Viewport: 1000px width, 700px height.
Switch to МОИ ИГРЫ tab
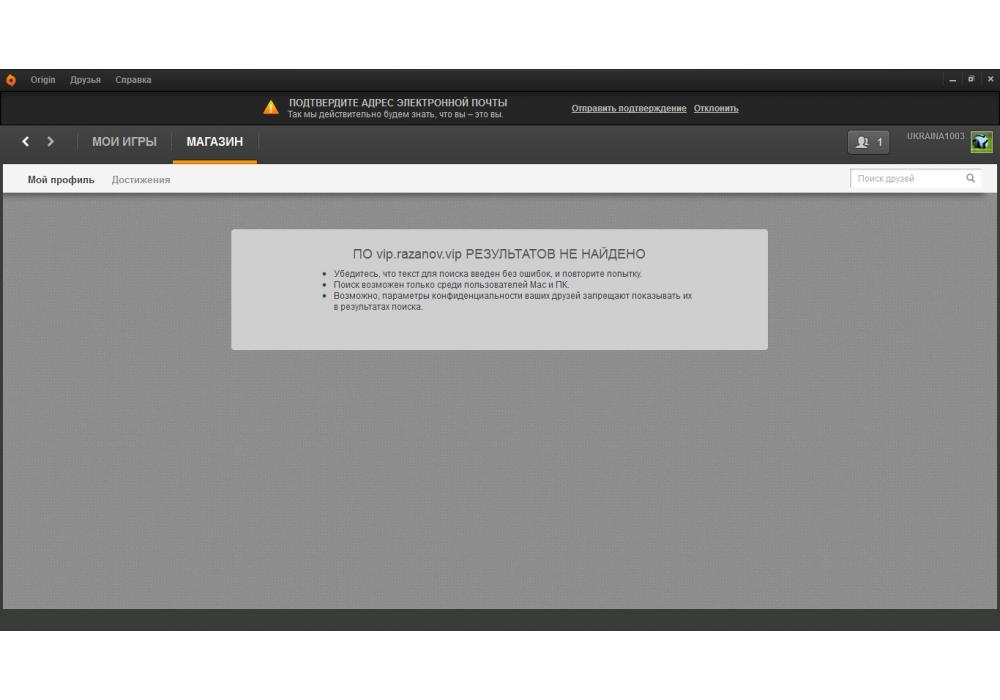124,142
